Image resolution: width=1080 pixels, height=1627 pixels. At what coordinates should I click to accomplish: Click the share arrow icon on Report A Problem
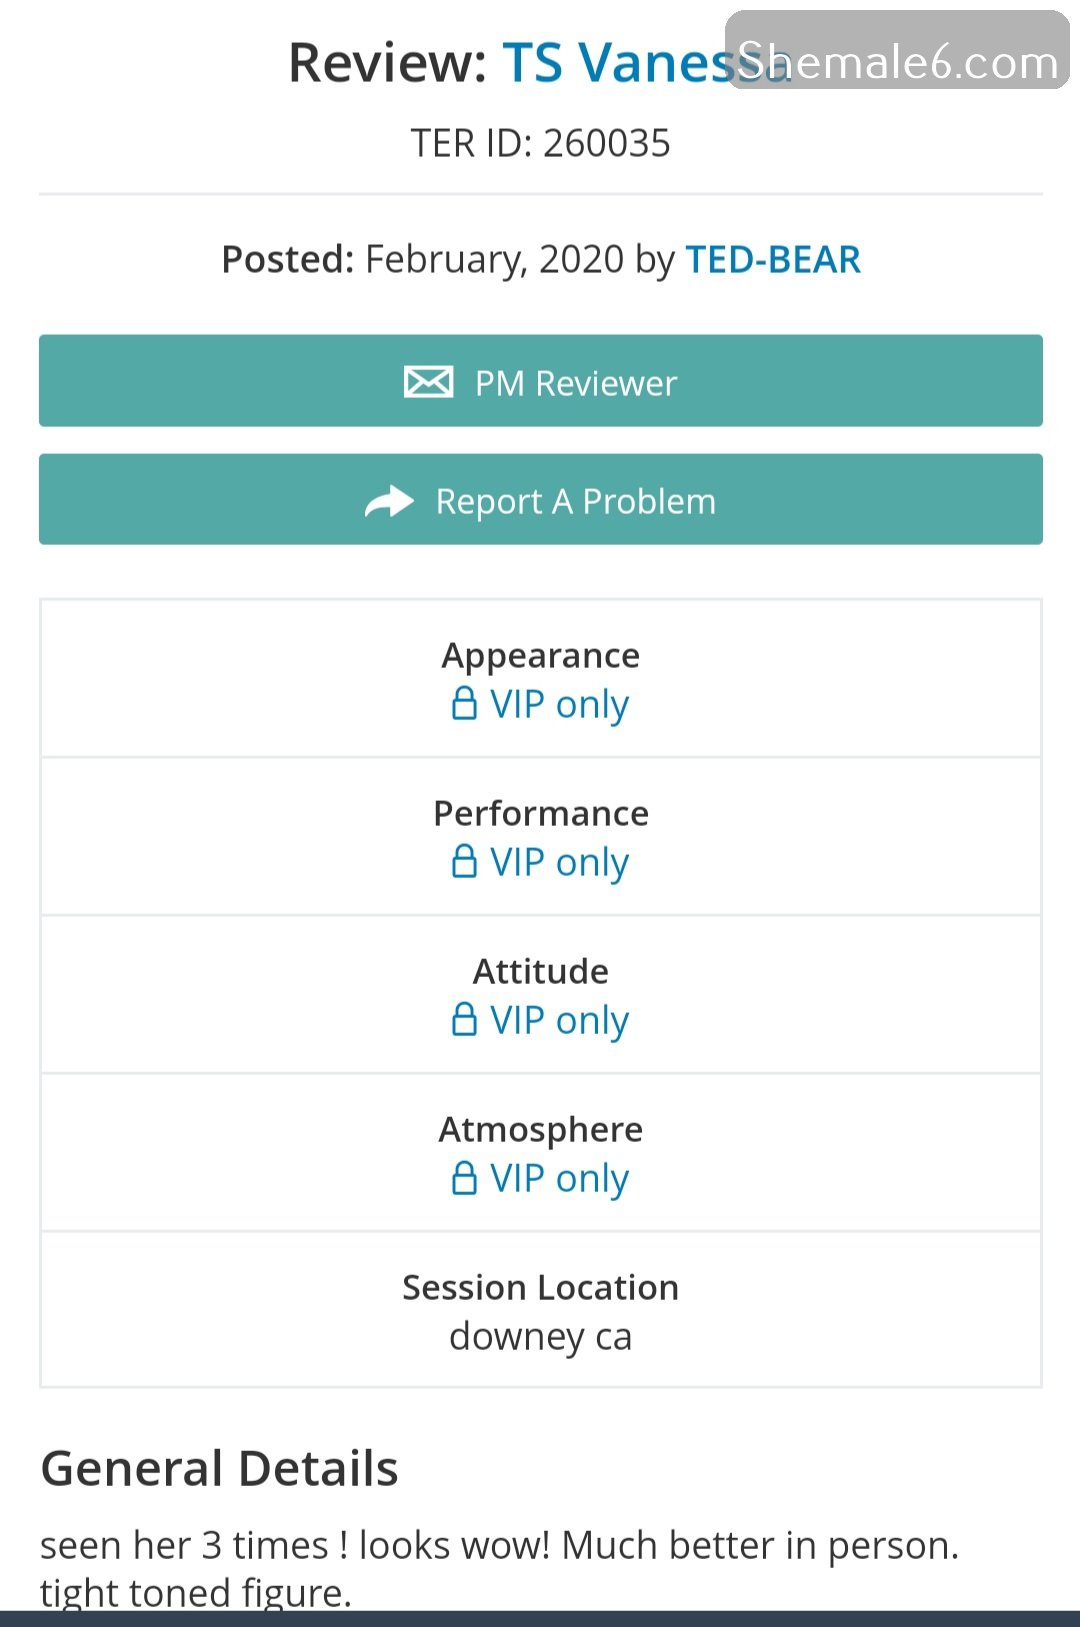click(x=389, y=501)
